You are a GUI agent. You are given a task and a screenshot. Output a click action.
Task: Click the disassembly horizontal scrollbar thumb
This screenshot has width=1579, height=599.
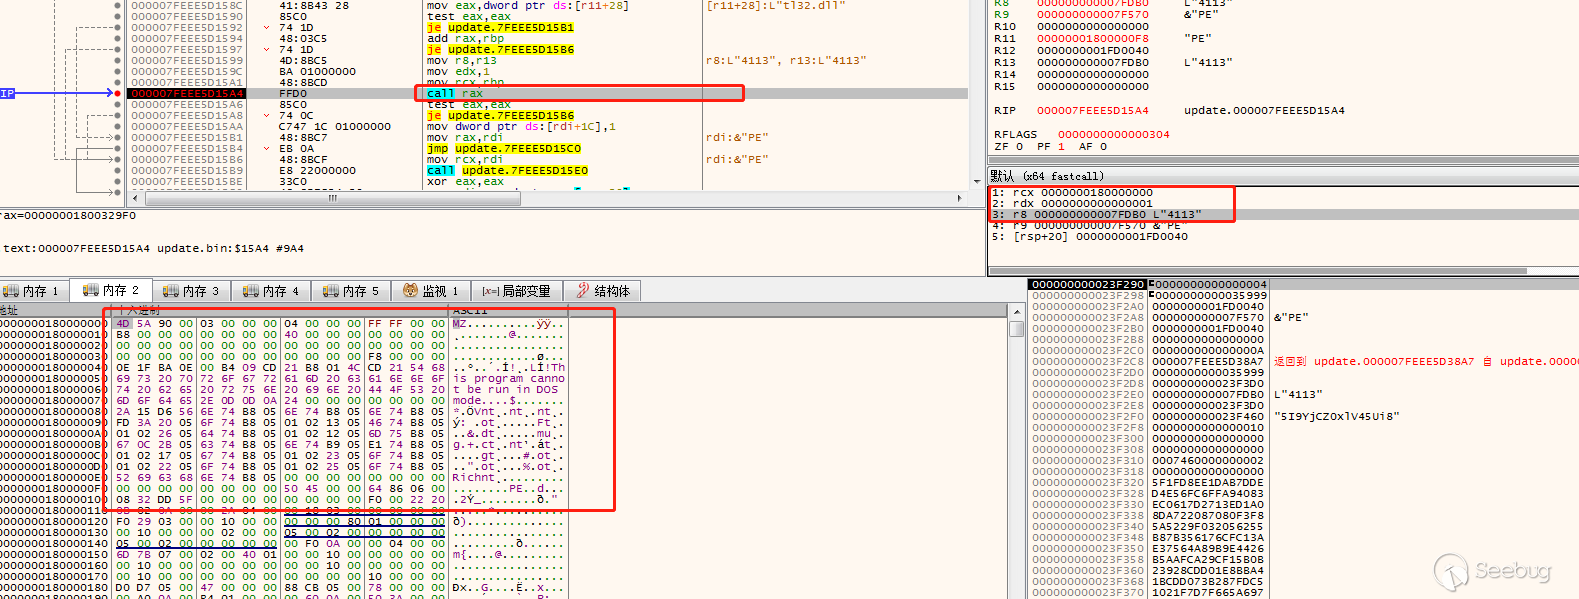click(x=332, y=198)
